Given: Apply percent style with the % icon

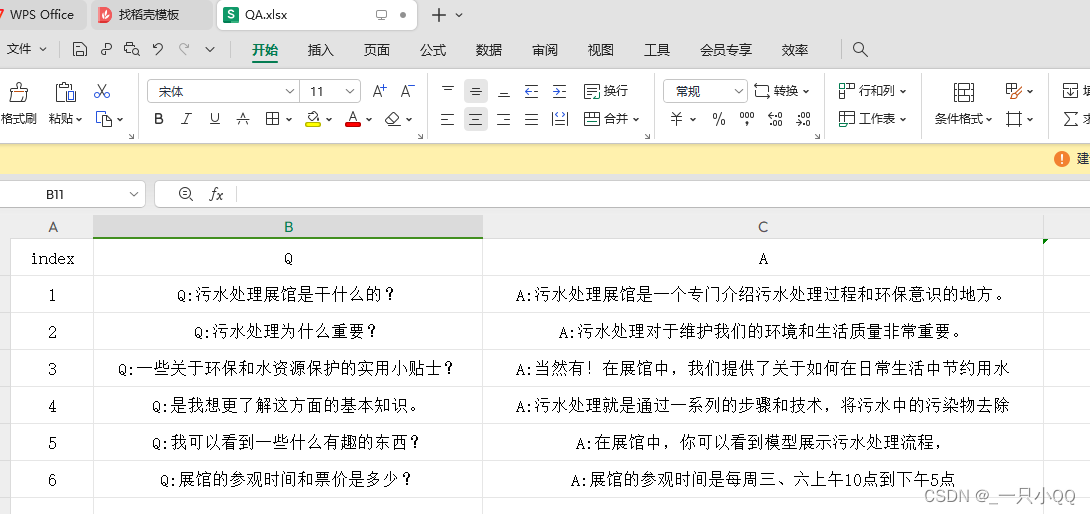Looking at the screenshot, I should click(719, 120).
